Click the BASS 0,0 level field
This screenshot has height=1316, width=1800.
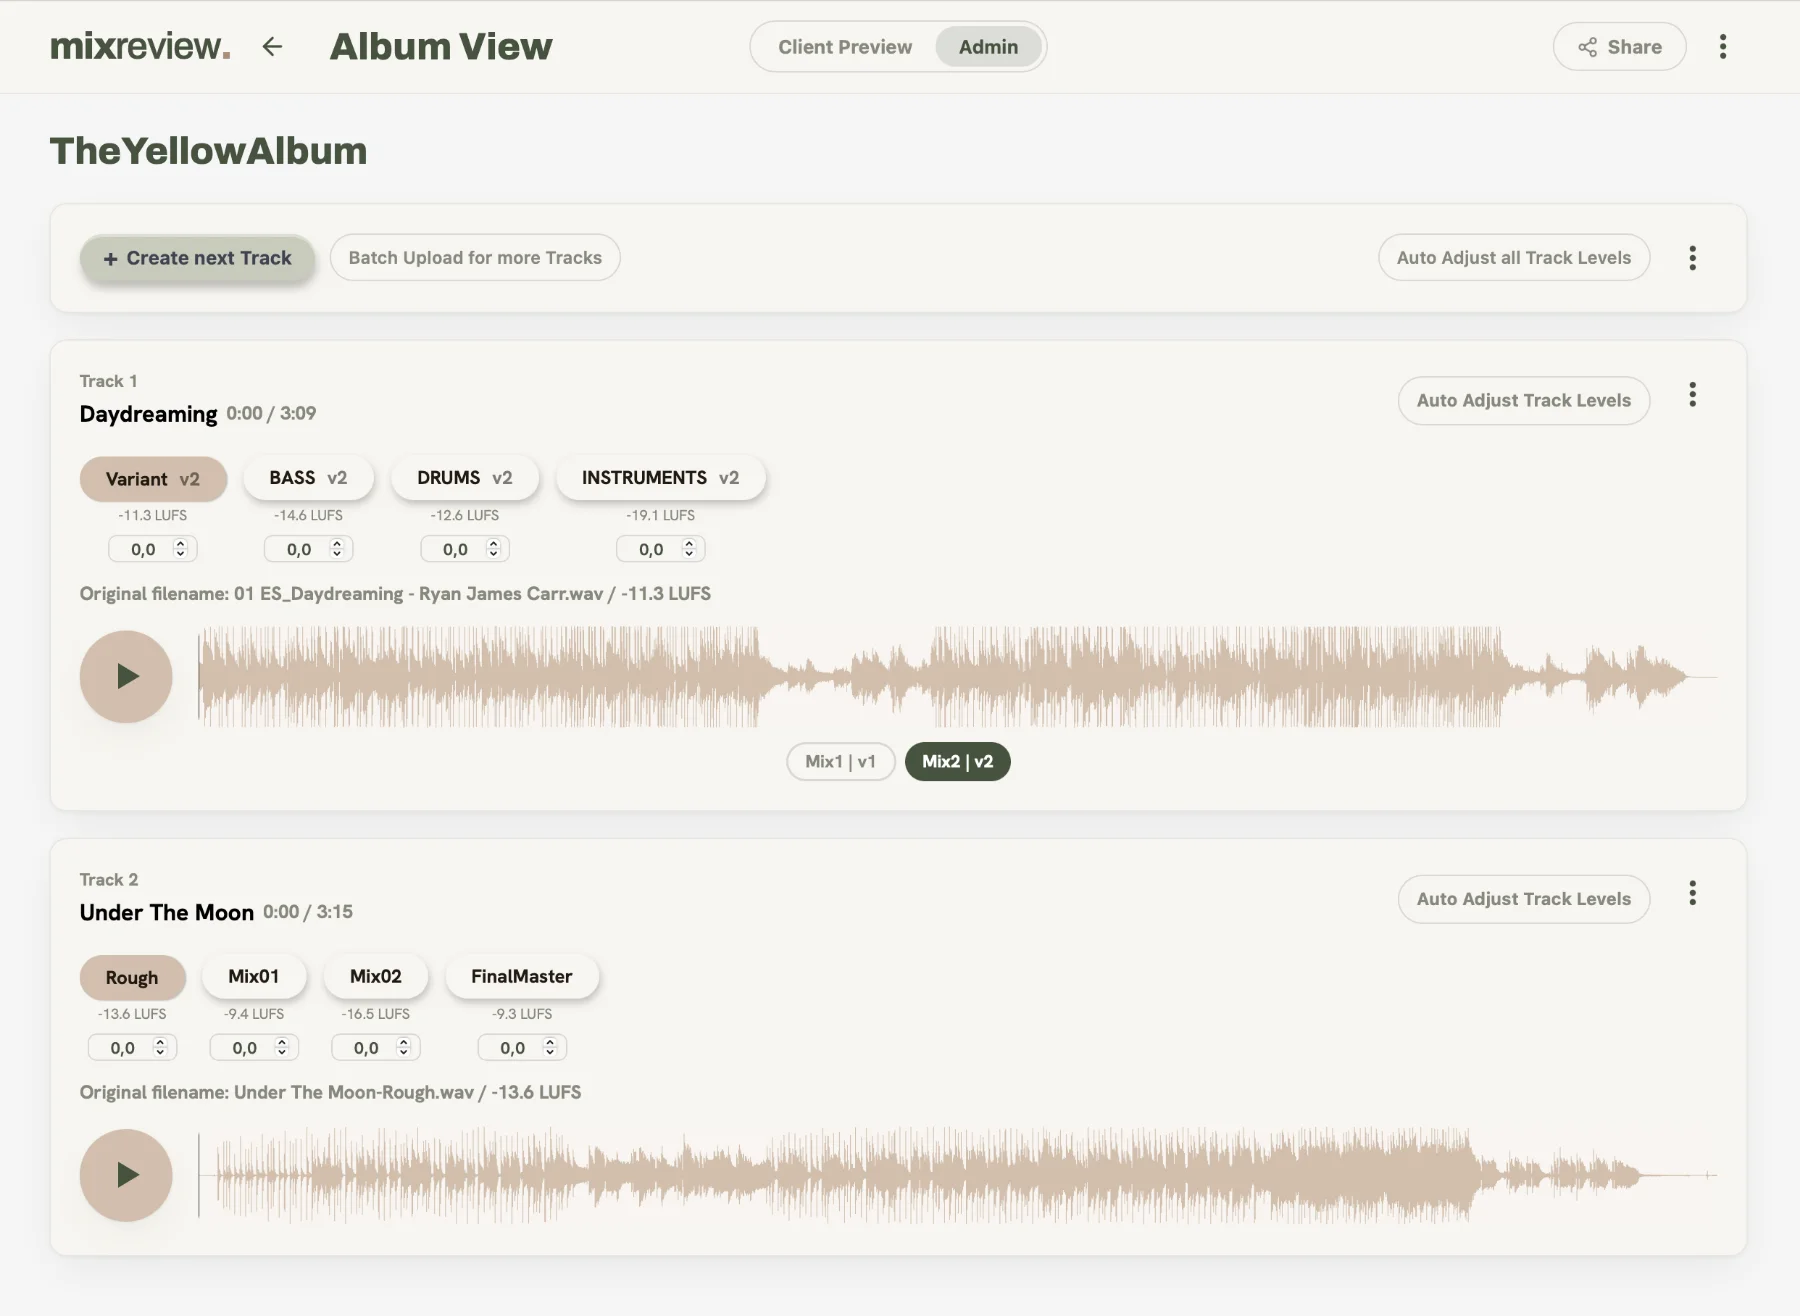pos(308,549)
